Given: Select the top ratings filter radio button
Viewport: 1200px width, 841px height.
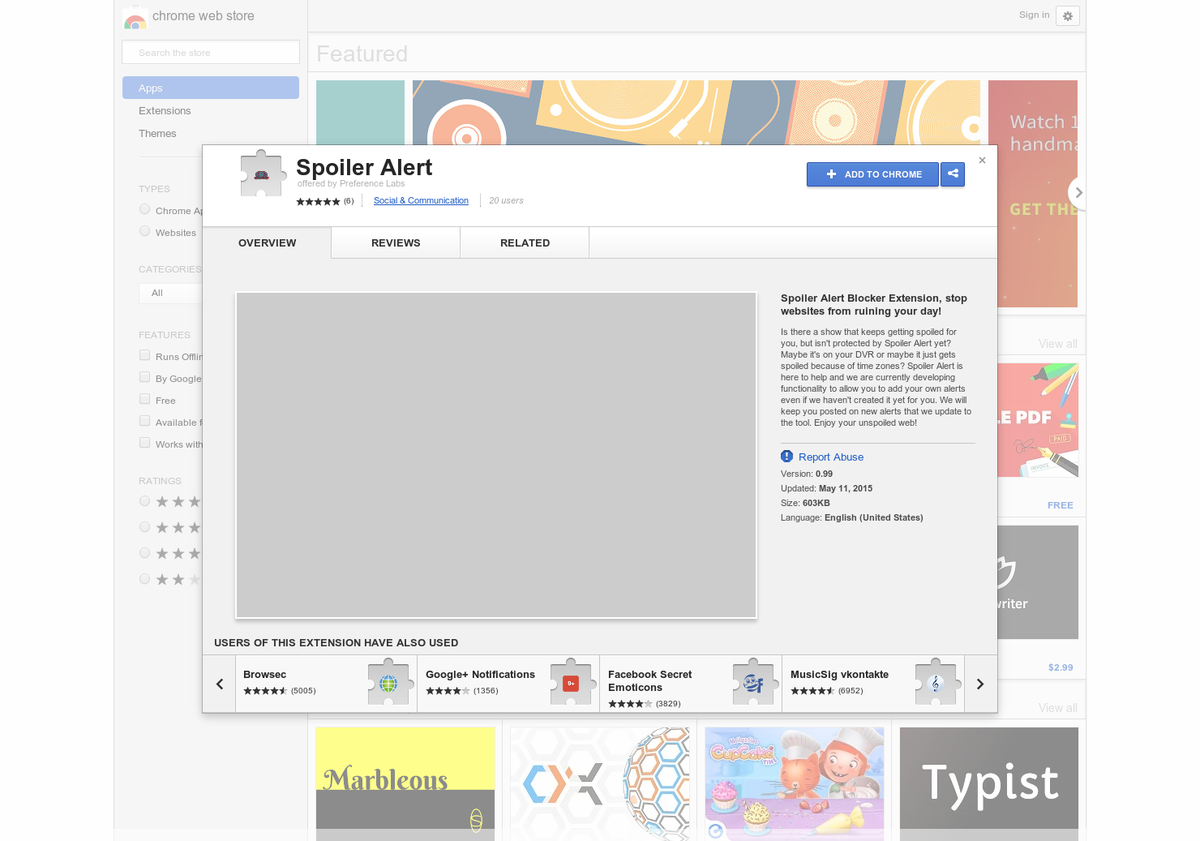Looking at the screenshot, I should (145, 501).
